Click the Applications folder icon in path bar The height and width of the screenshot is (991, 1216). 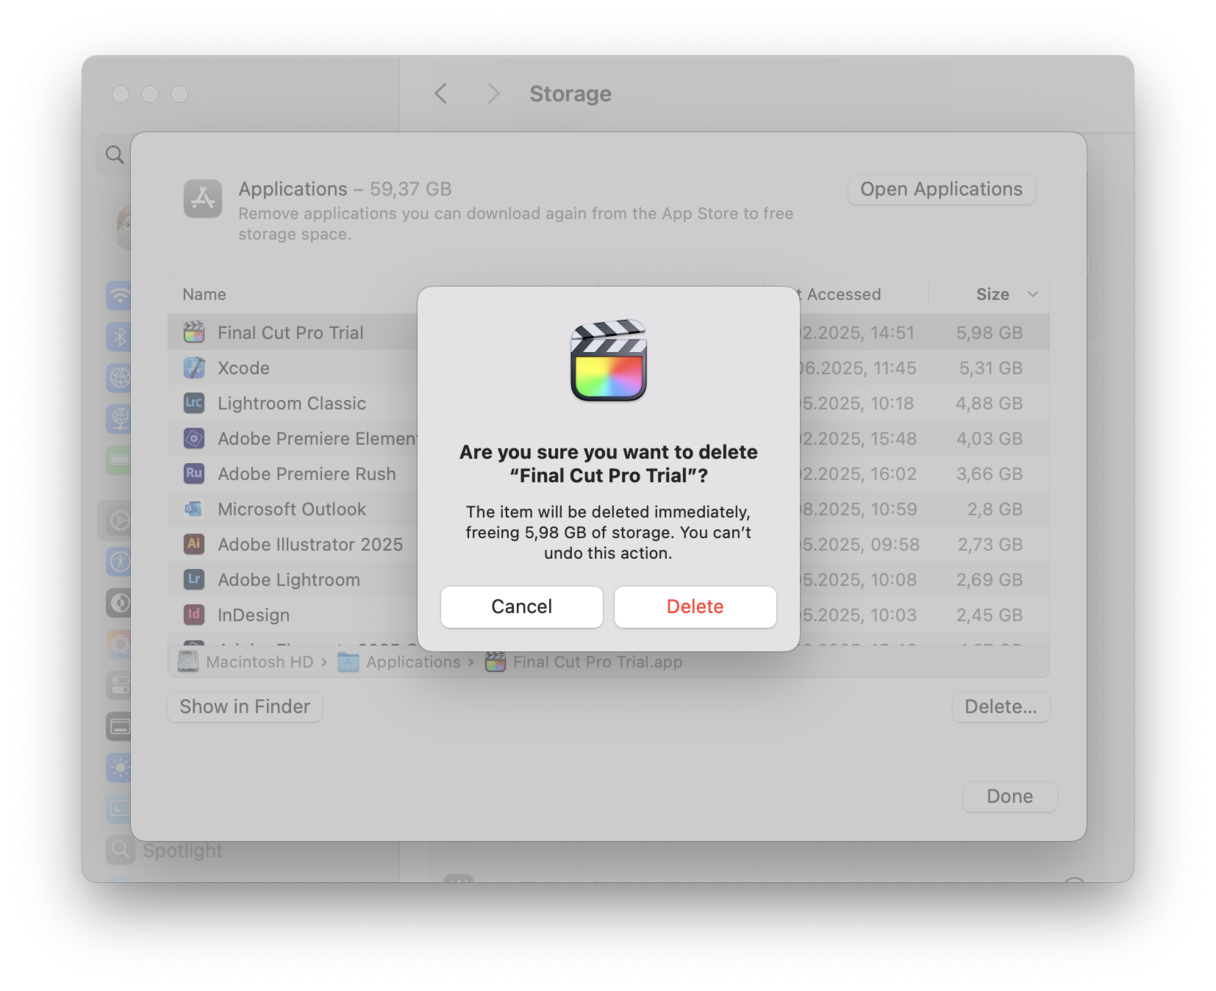click(x=348, y=661)
